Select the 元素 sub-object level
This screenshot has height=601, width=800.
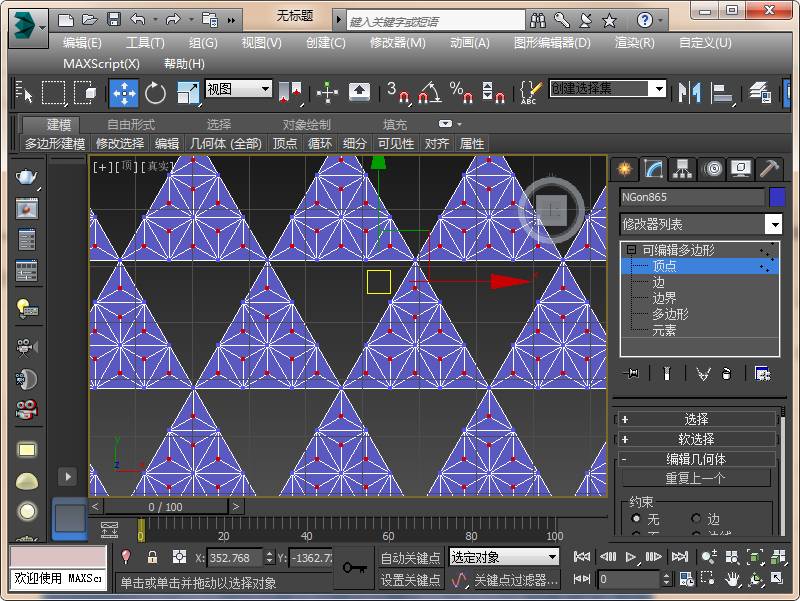pyautogui.click(x=664, y=331)
